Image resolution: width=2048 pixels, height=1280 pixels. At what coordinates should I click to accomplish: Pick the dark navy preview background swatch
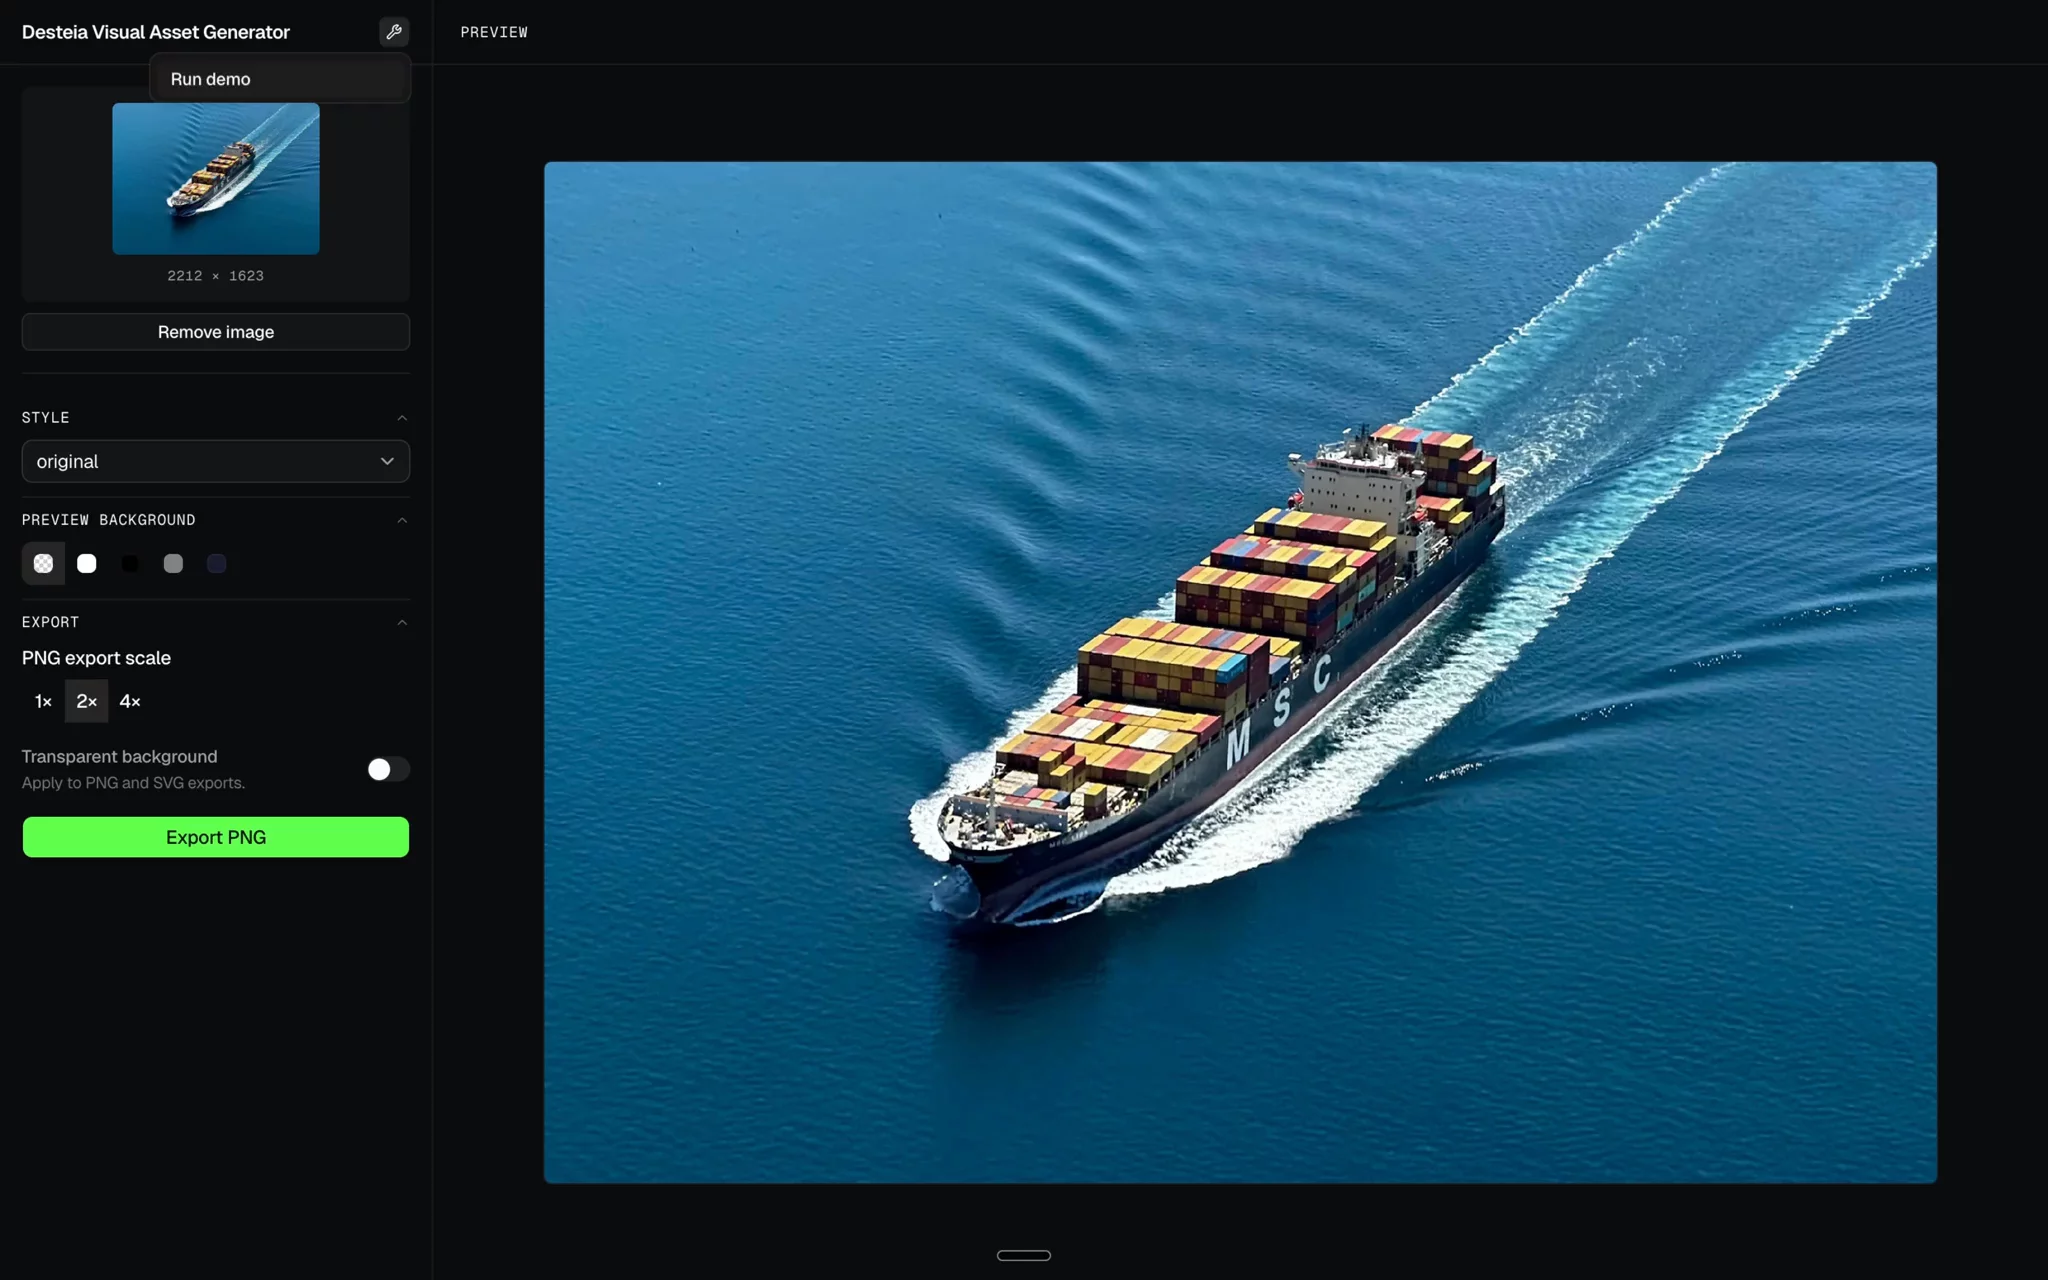click(x=216, y=564)
